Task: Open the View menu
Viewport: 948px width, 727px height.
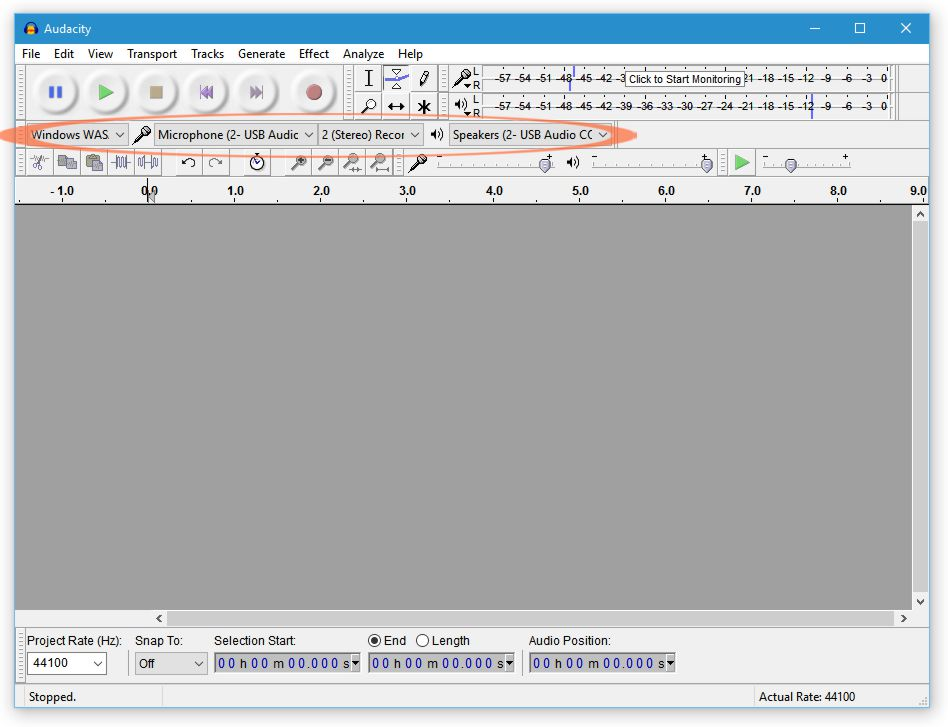Action: point(100,54)
